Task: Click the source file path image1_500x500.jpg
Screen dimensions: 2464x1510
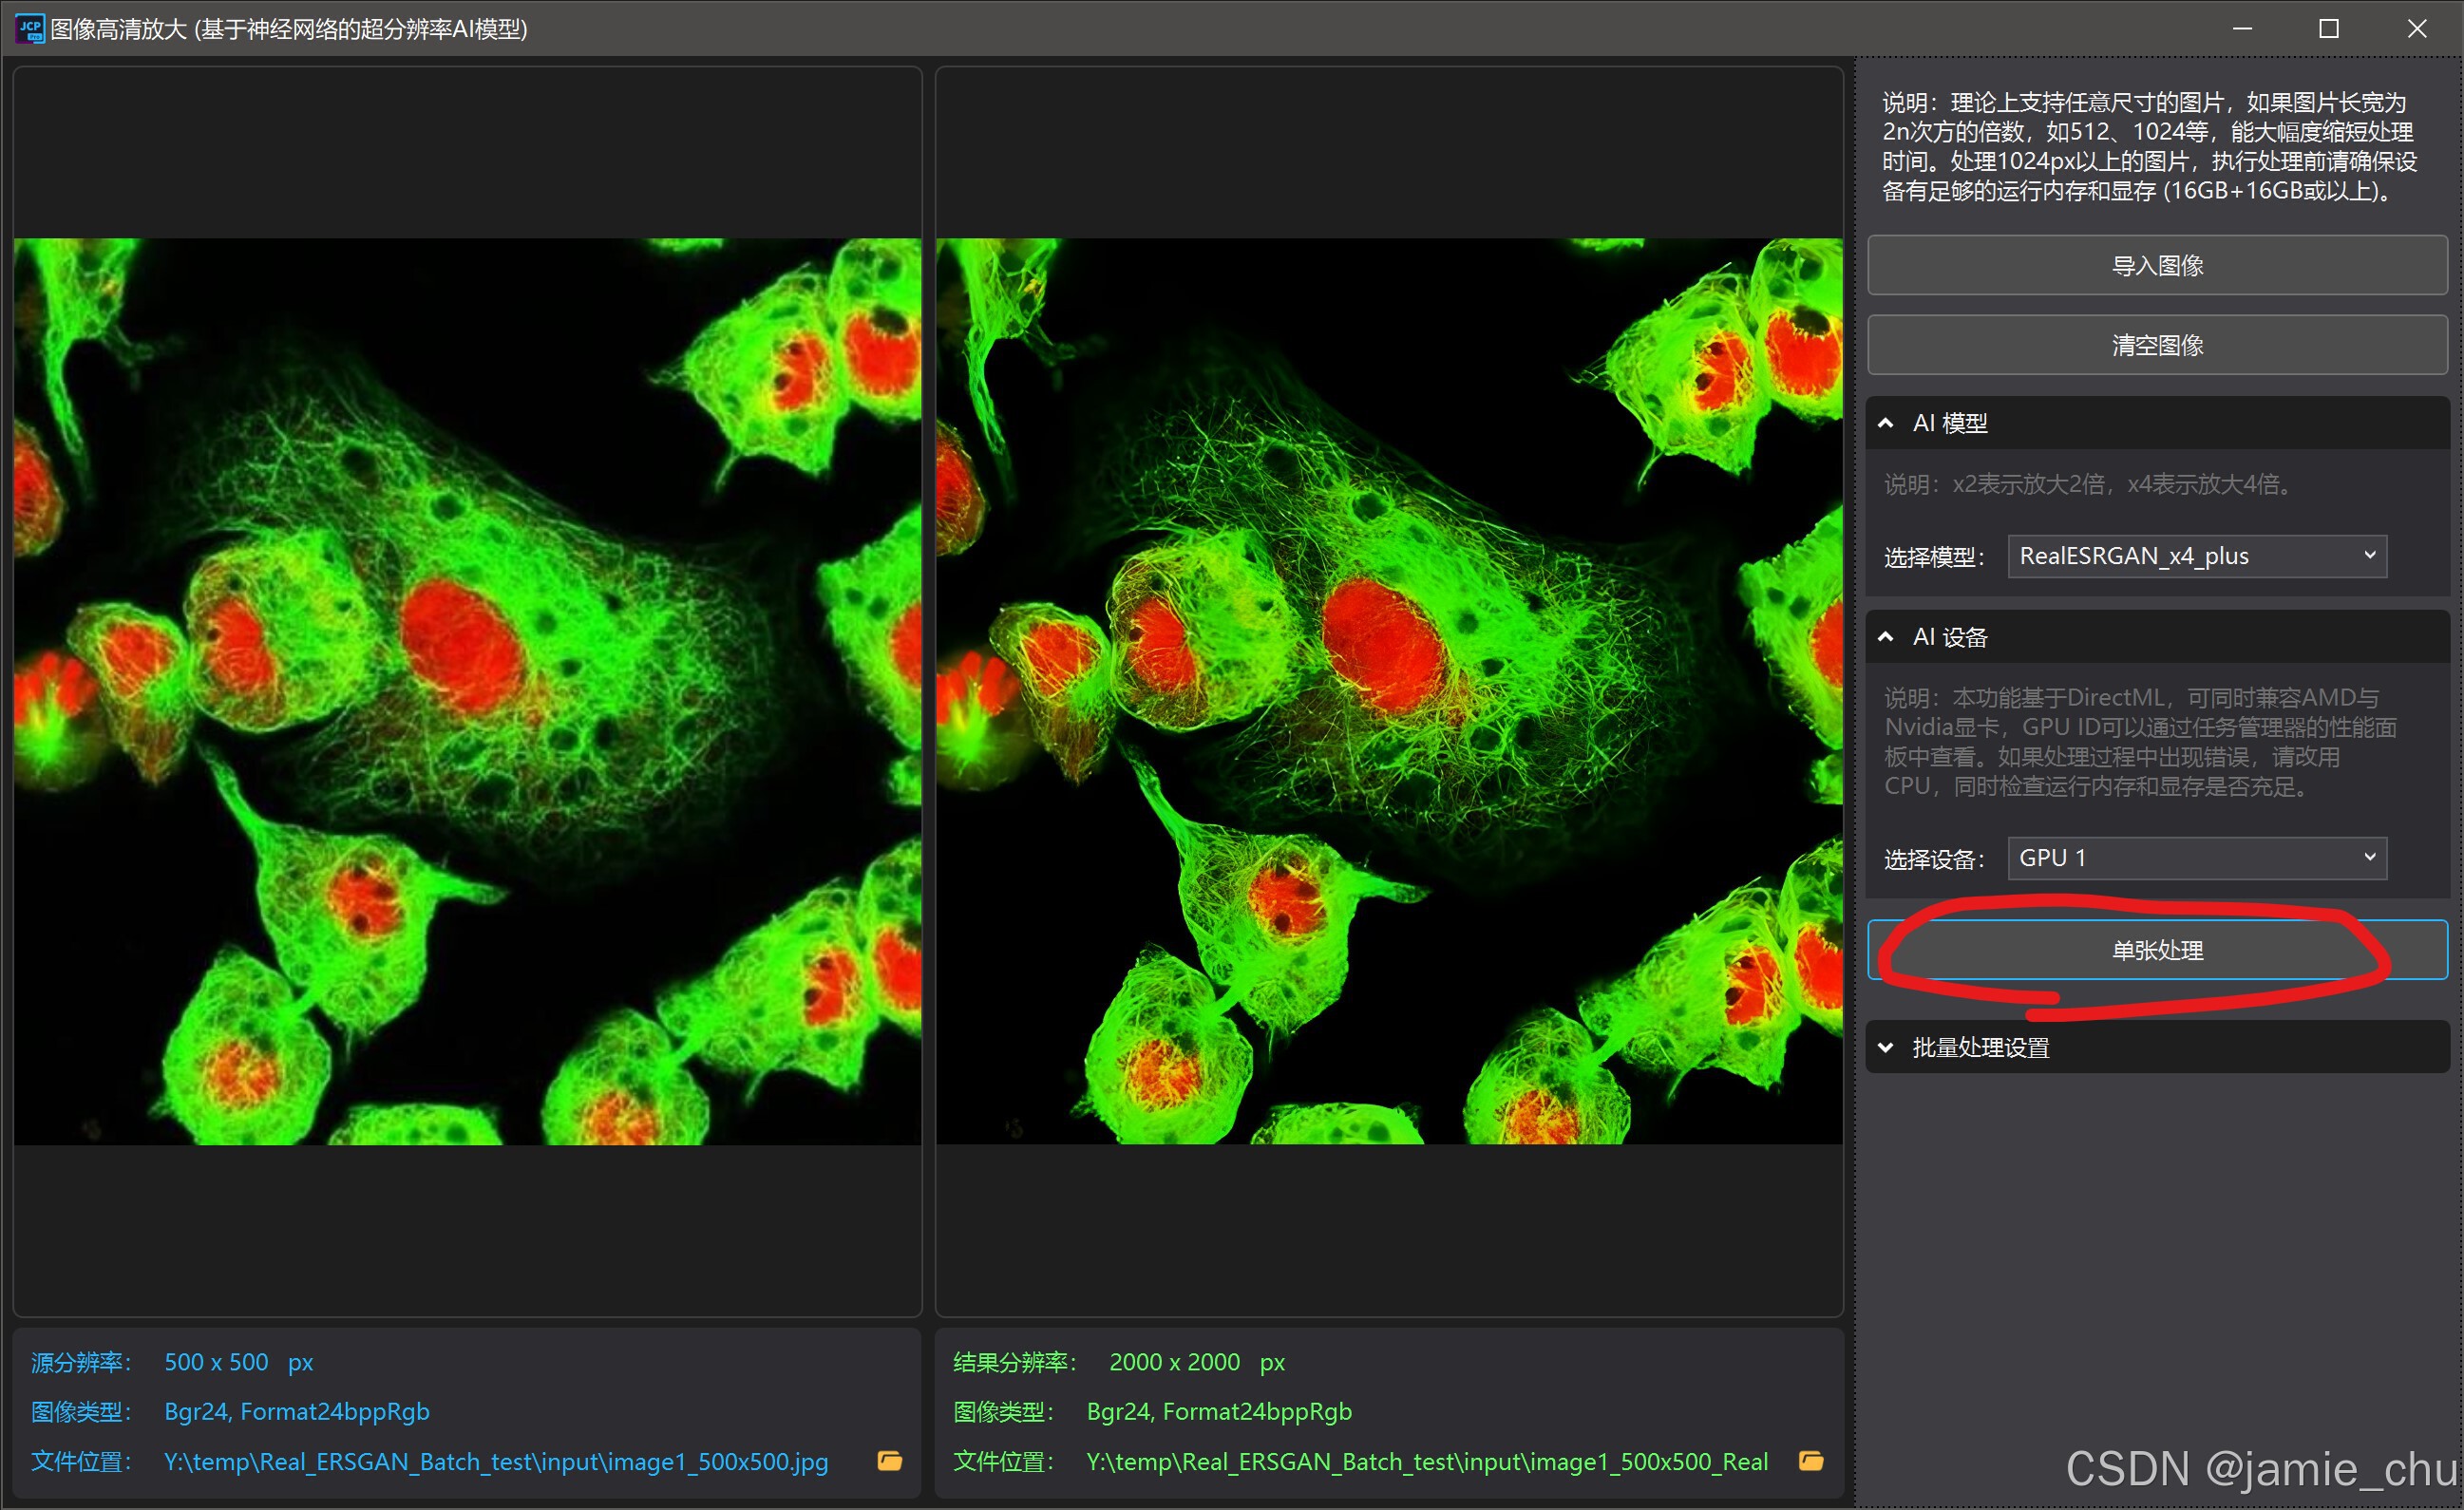Action: (496, 1461)
